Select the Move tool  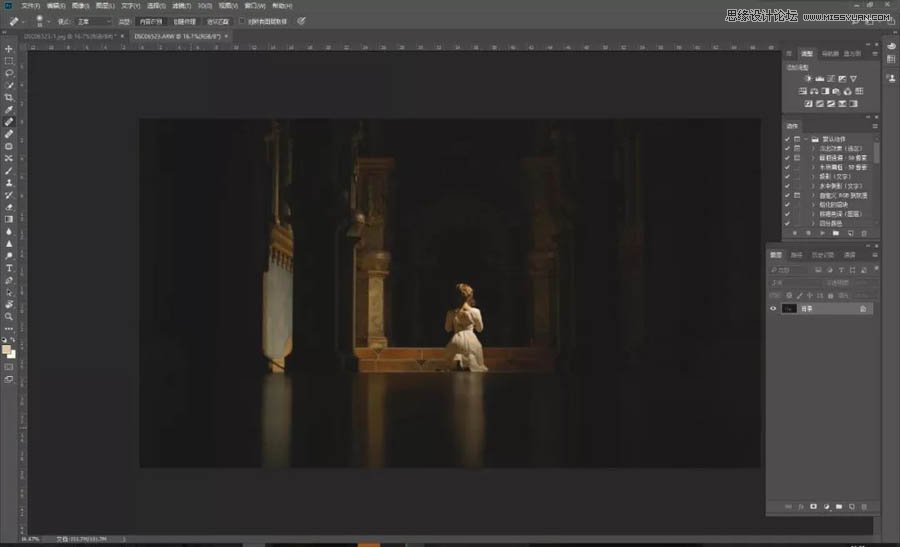pos(9,49)
